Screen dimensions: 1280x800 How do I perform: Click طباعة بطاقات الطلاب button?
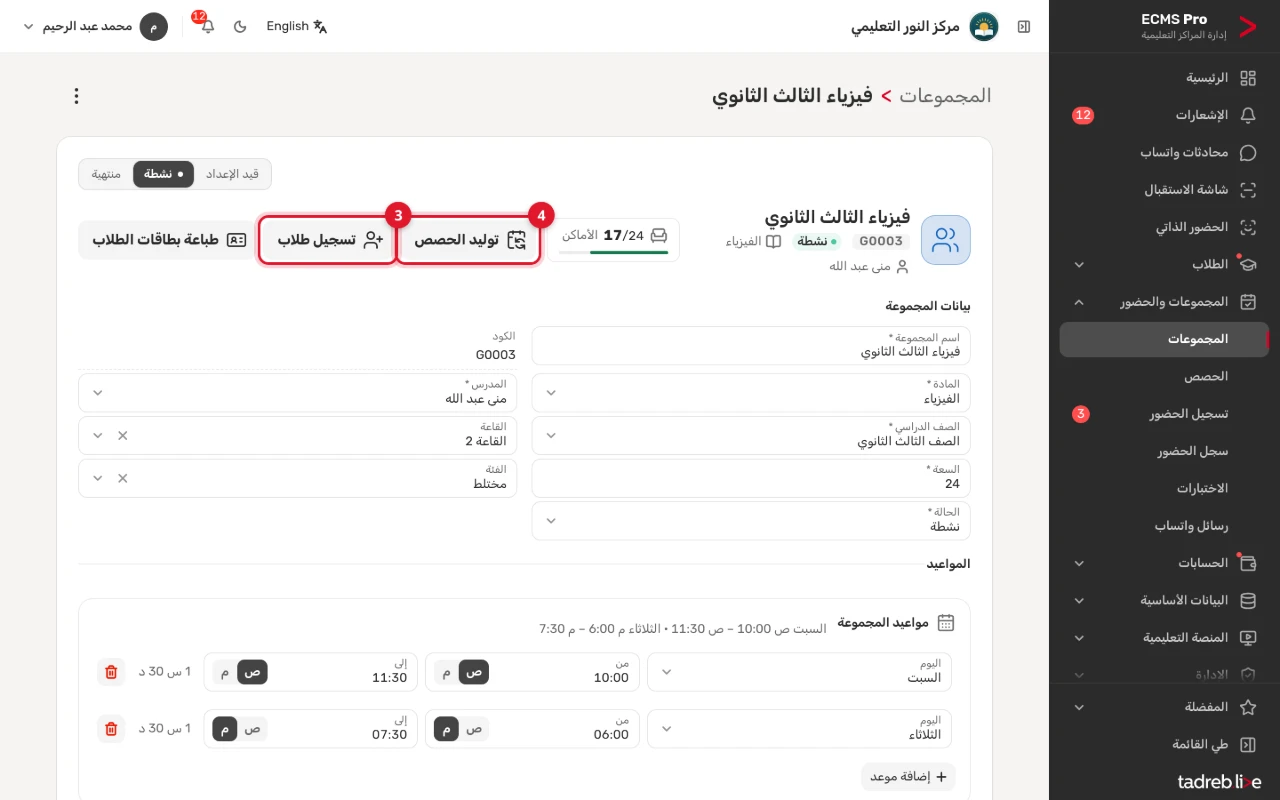(x=168, y=240)
